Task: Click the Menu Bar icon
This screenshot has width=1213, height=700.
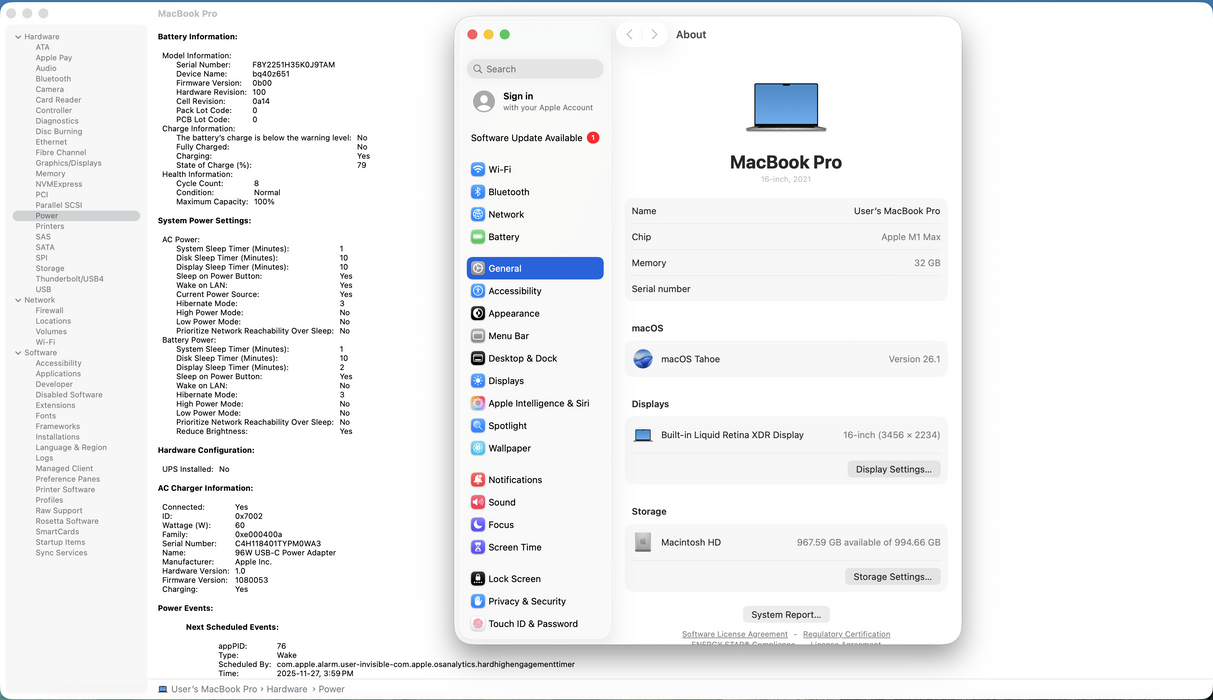Action: [x=478, y=336]
